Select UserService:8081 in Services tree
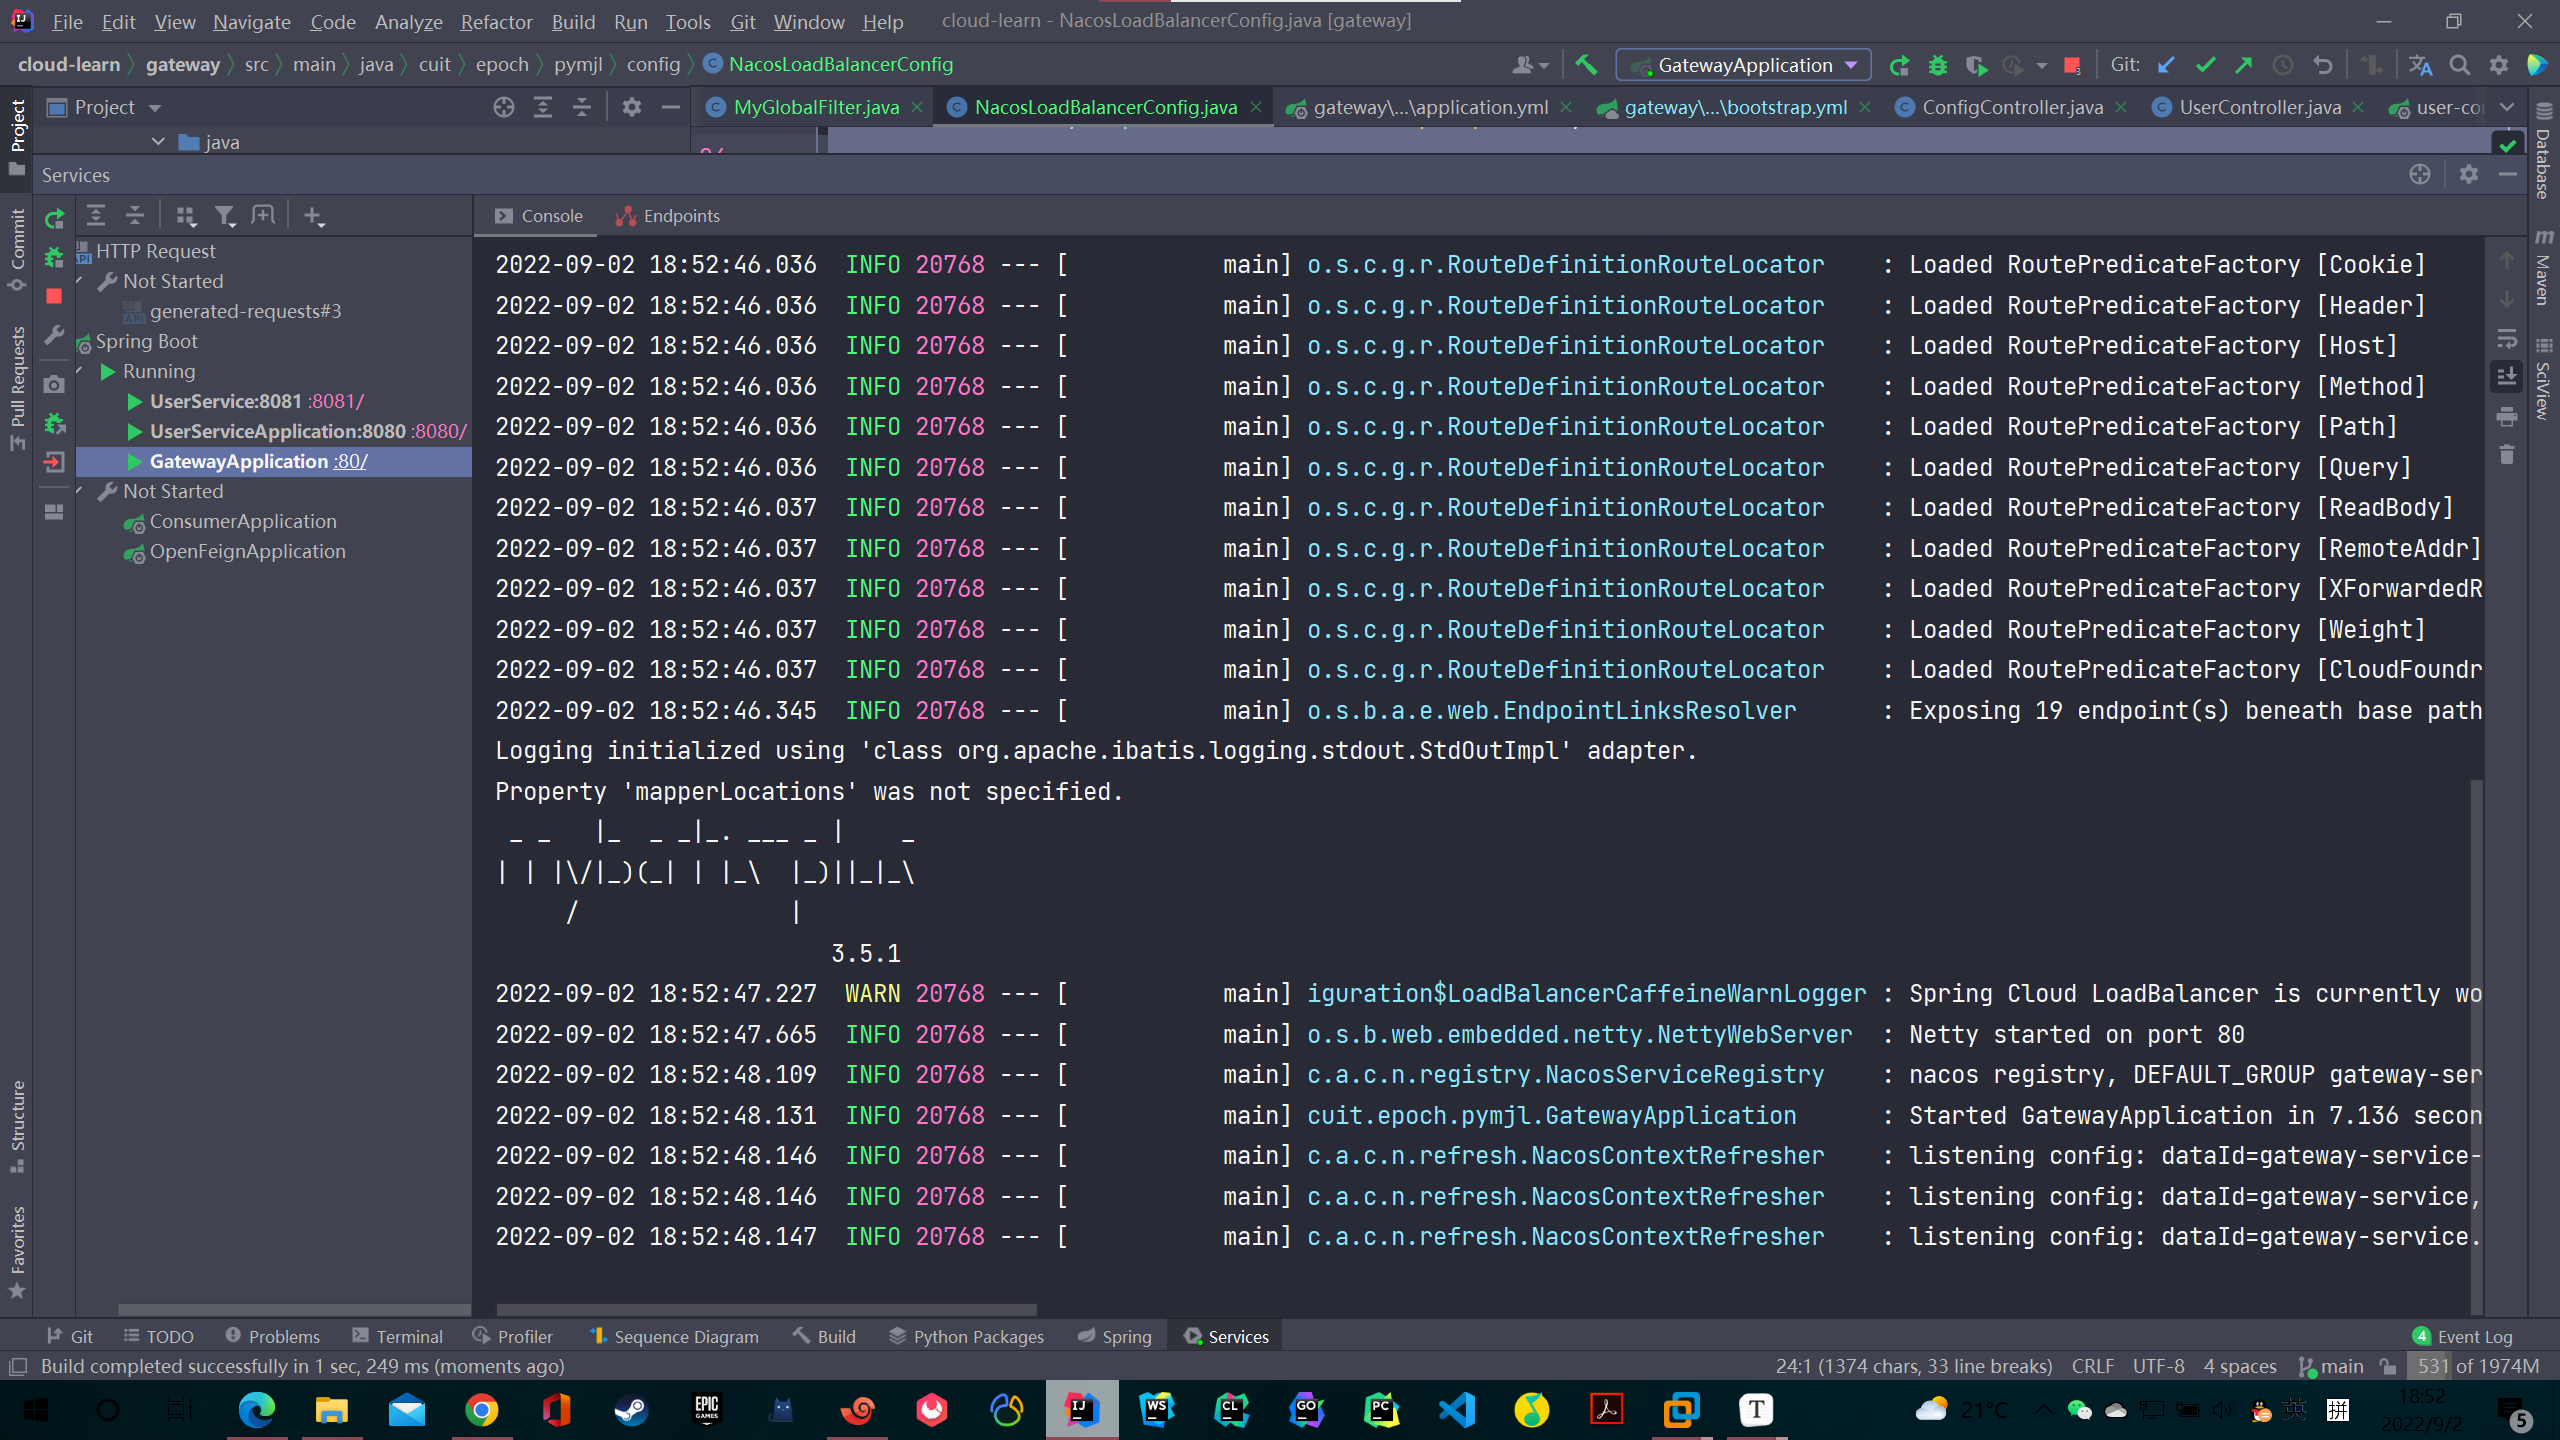Image resolution: width=2560 pixels, height=1440 pixels. (225, 401)
